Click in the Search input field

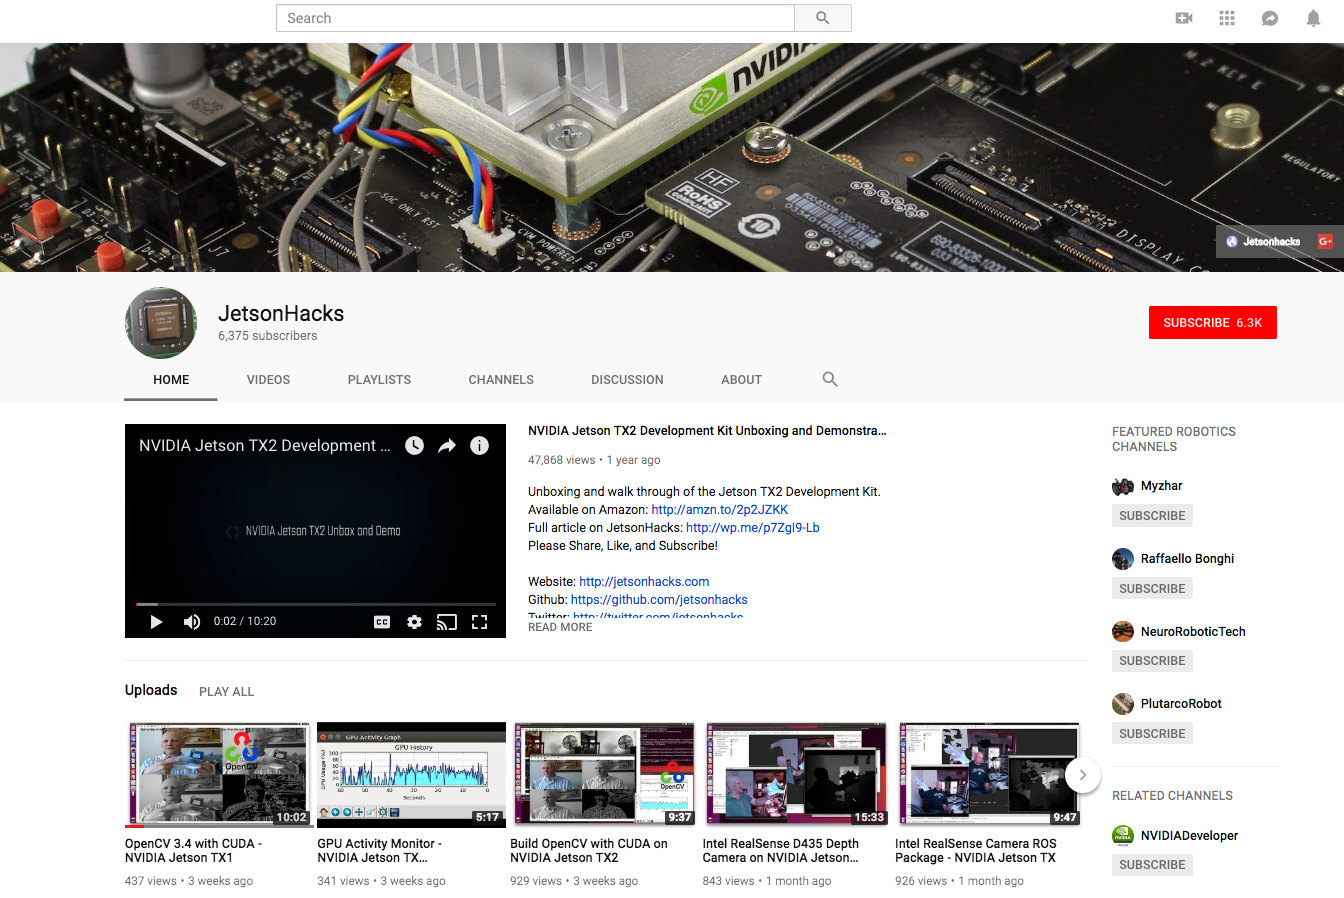pyautogui.click(x=535, y=18)
